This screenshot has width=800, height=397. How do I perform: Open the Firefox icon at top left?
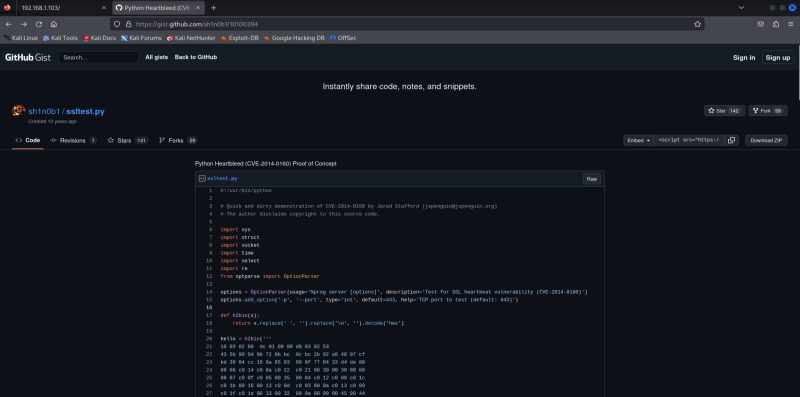[7, 8]
